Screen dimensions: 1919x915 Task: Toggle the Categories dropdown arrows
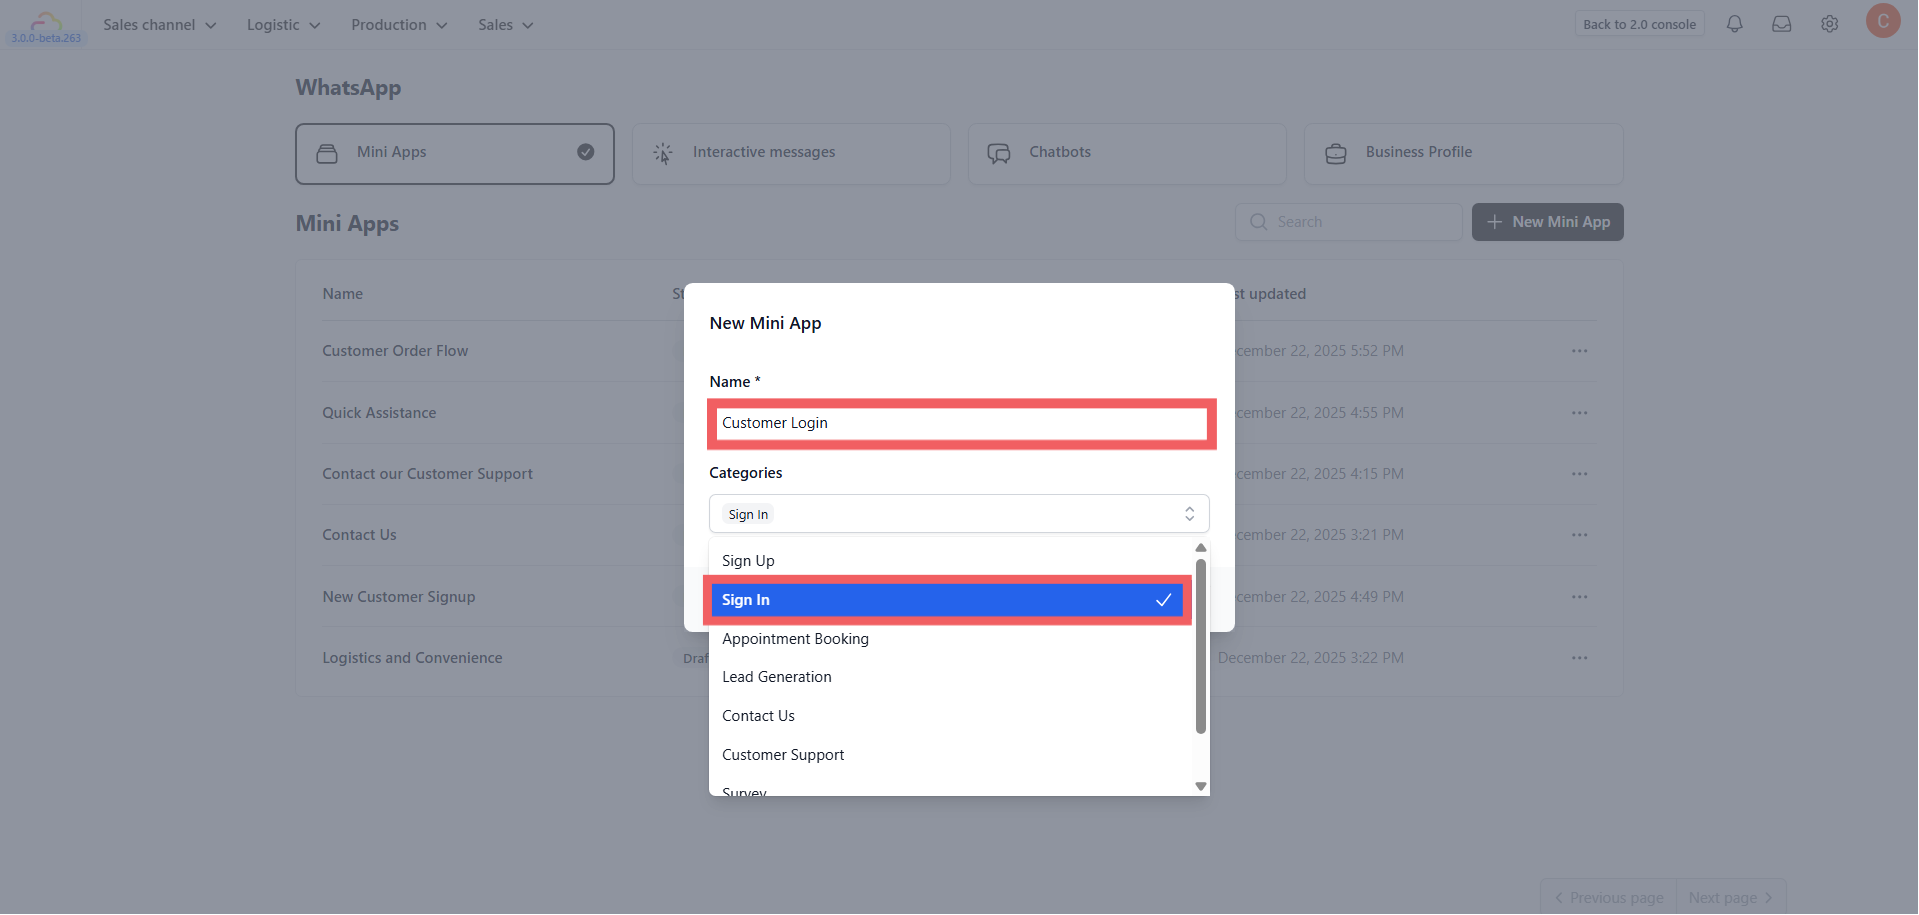[x=1189, y=514]
